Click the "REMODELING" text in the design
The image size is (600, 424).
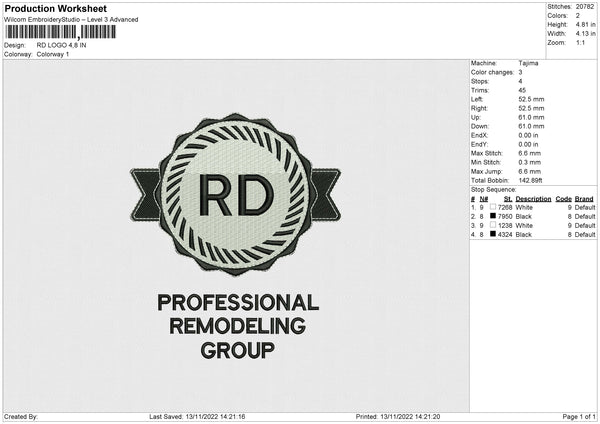click(238, 326)
